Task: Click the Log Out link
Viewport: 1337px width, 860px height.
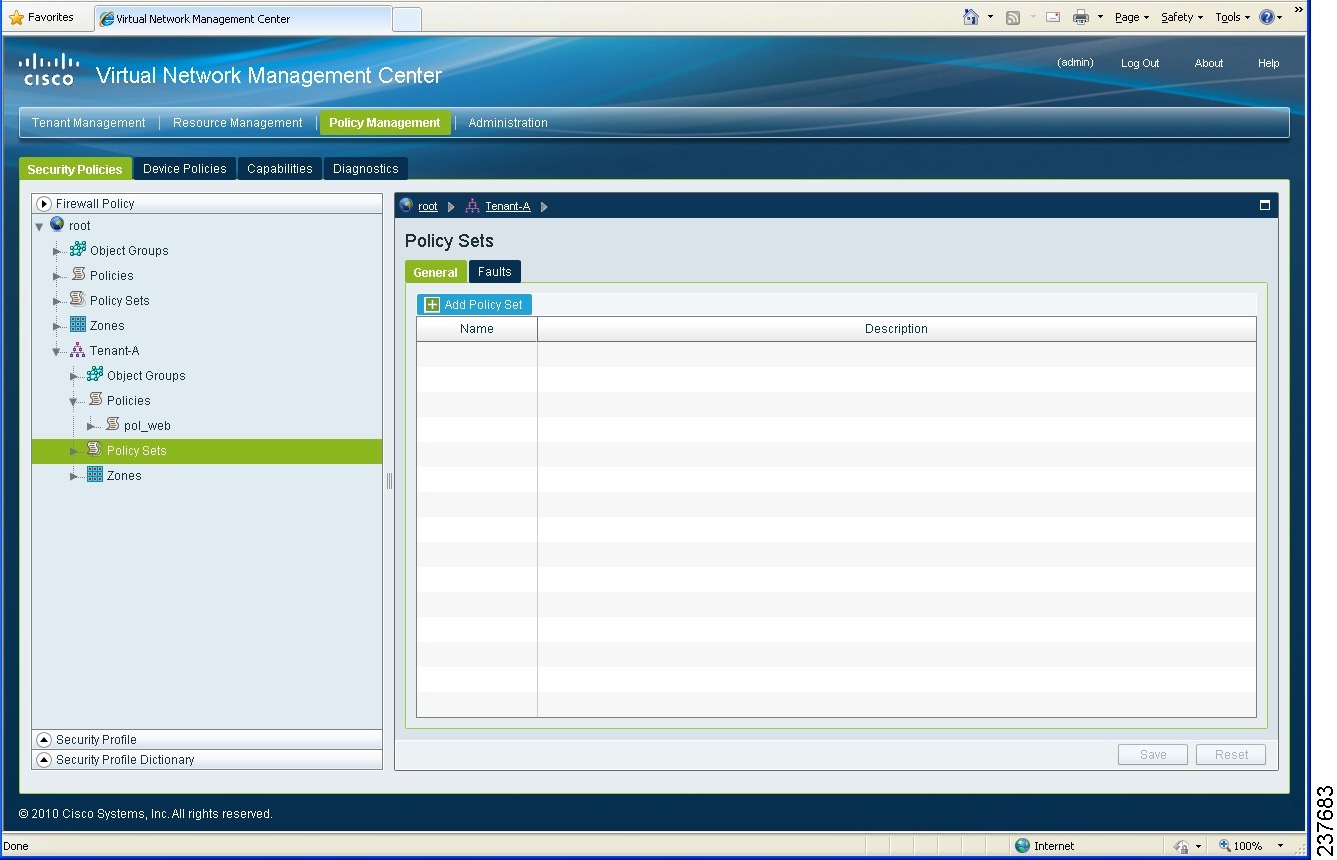Action: [1140, 63]
